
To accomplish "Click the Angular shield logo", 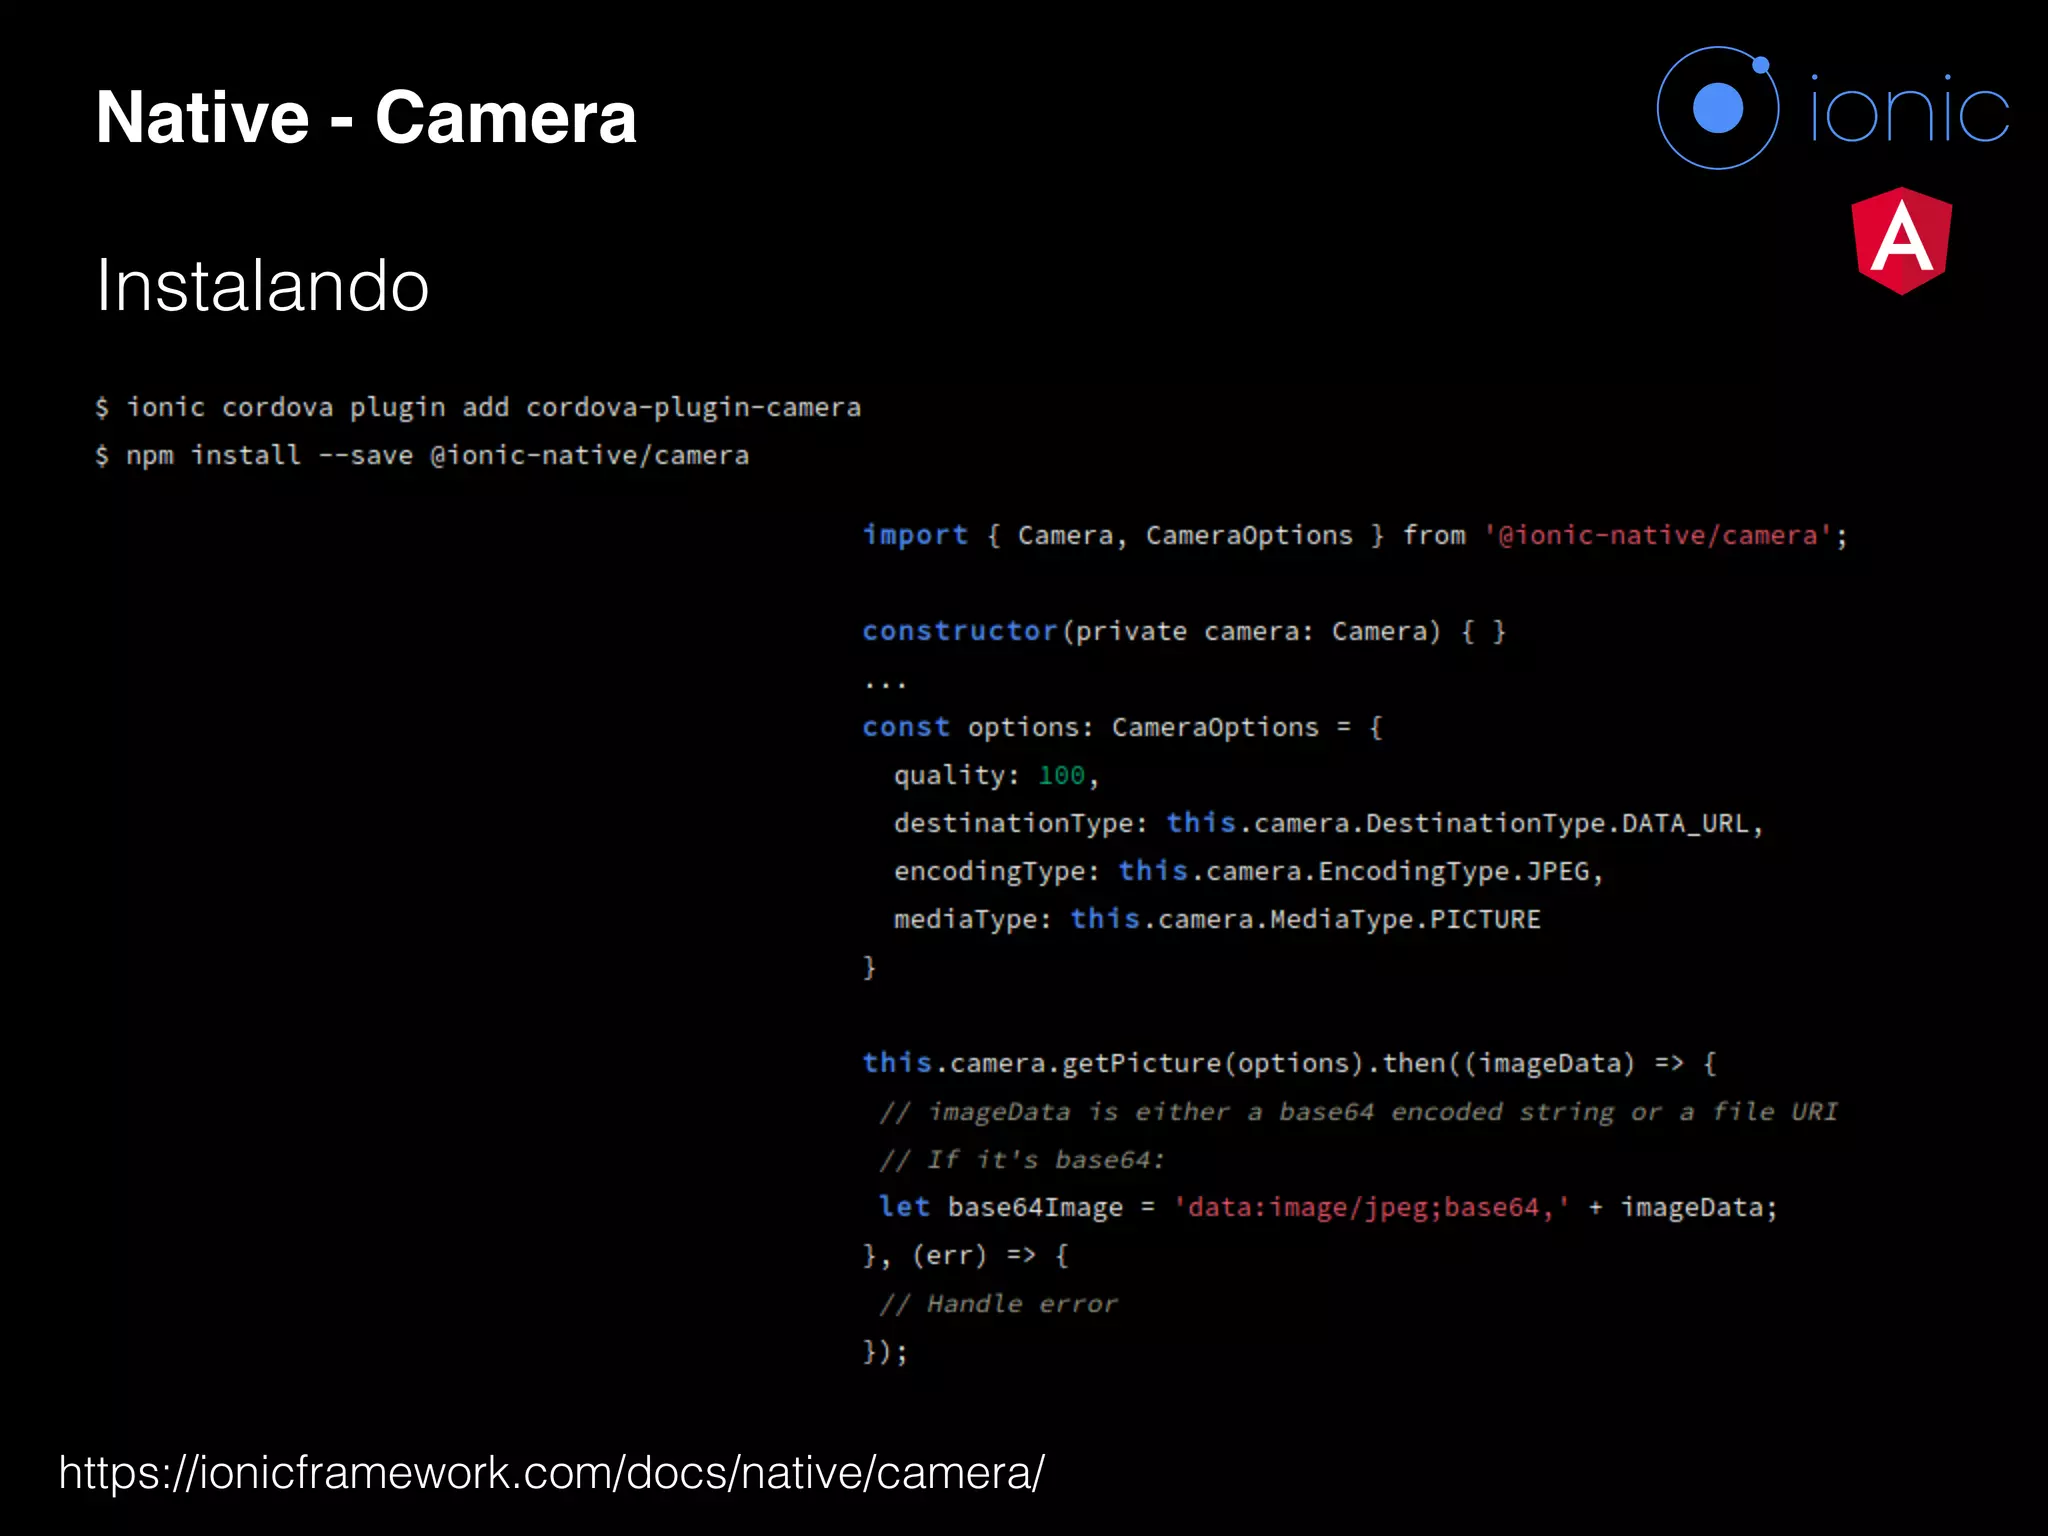I will click(1901, 241).
